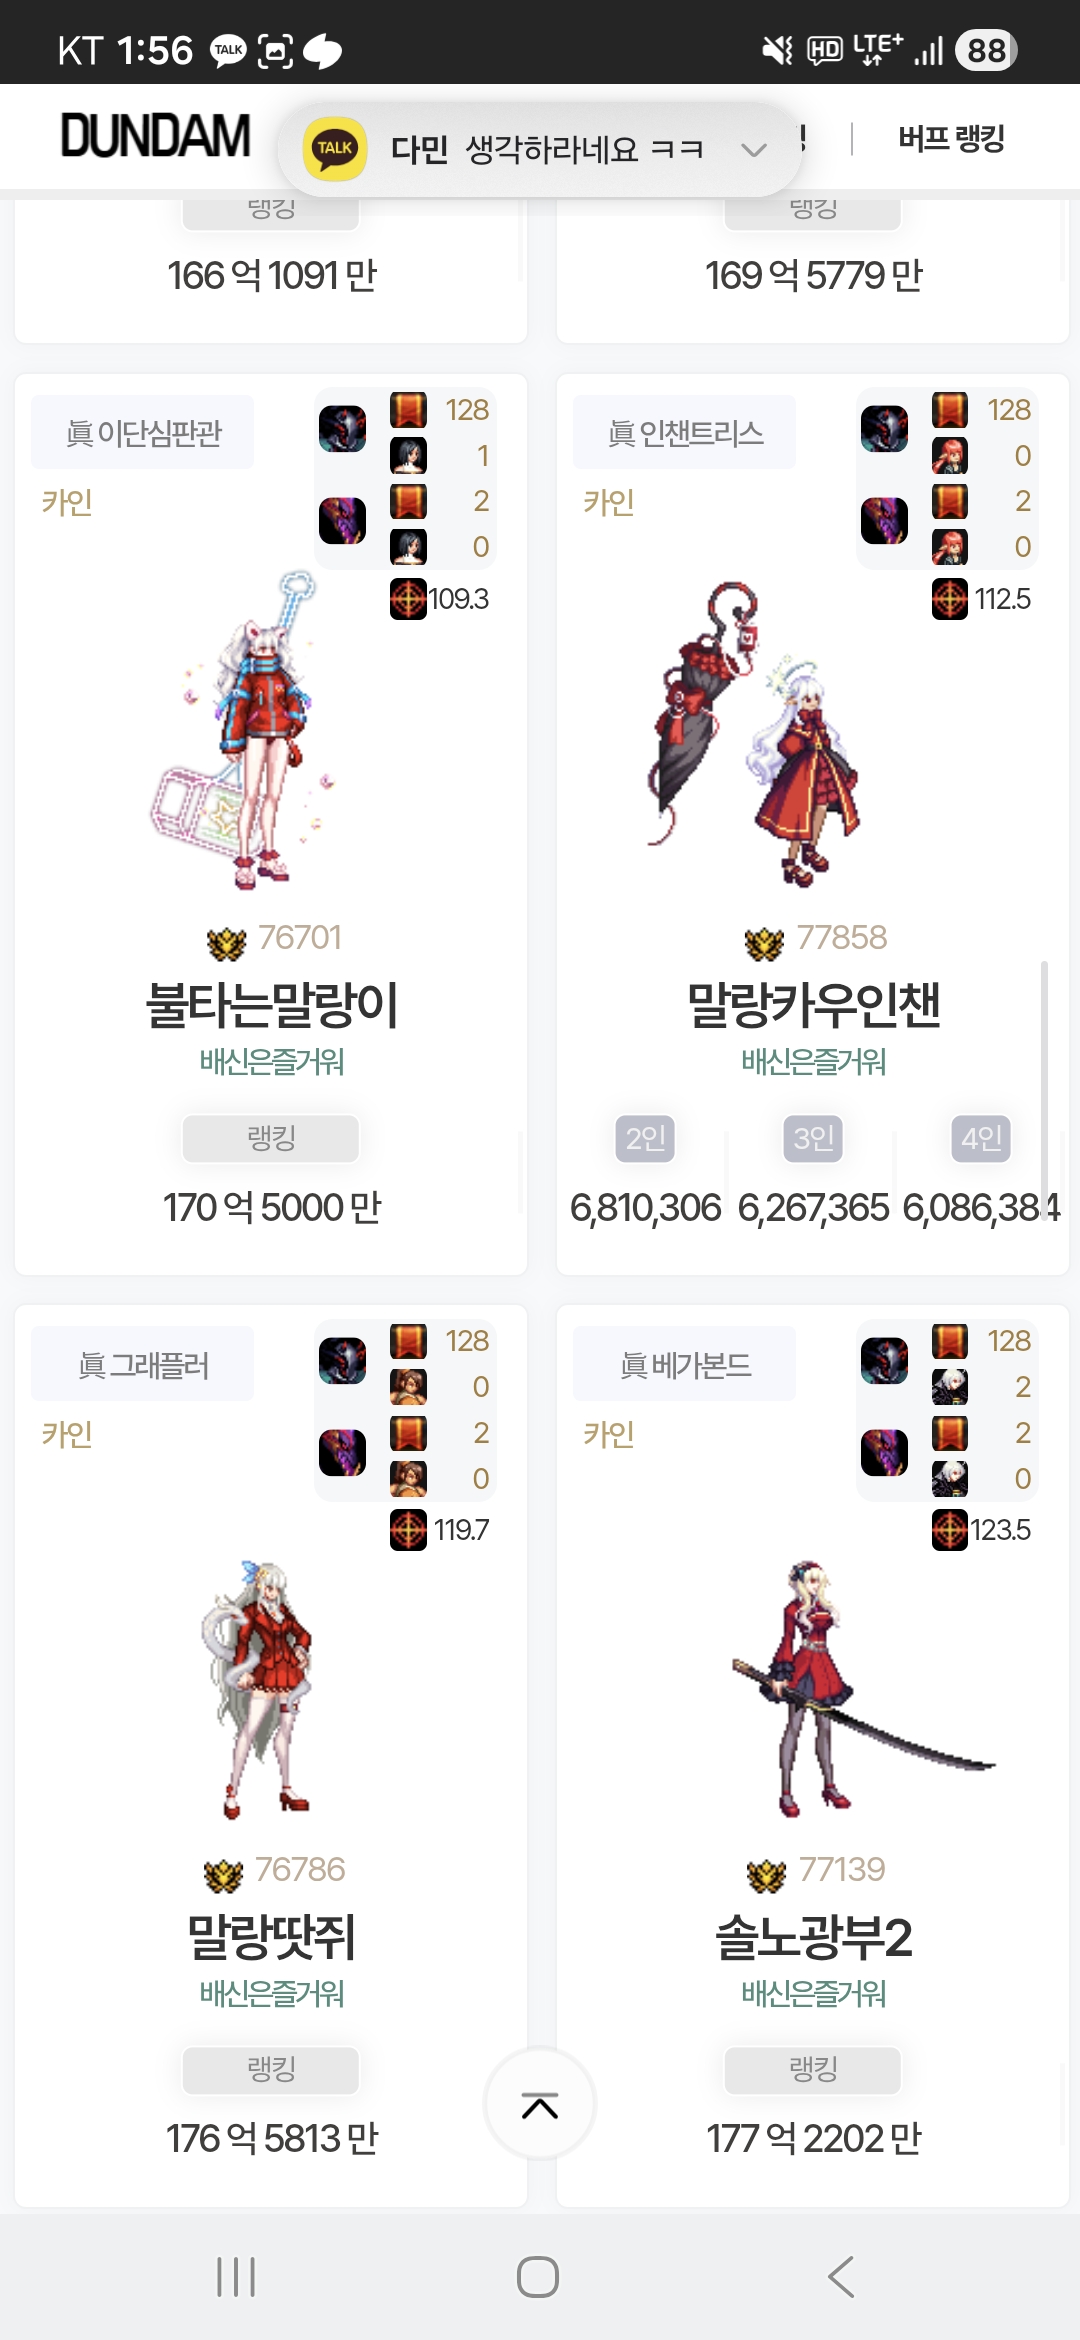Viewport: 1080px width, 2340px height.
Task: Tap the recent apps navigation icon
Action: pyautogui.click(x=236, y=2277)
